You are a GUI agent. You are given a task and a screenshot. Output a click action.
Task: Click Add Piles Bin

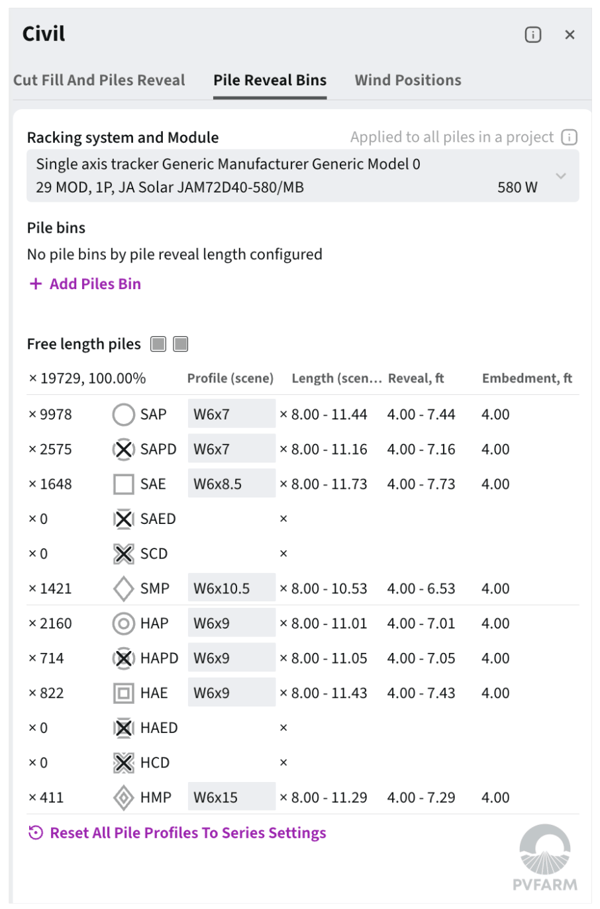[x=85, y=284]
